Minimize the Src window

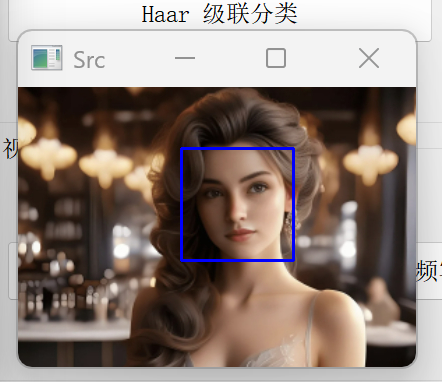185,58
